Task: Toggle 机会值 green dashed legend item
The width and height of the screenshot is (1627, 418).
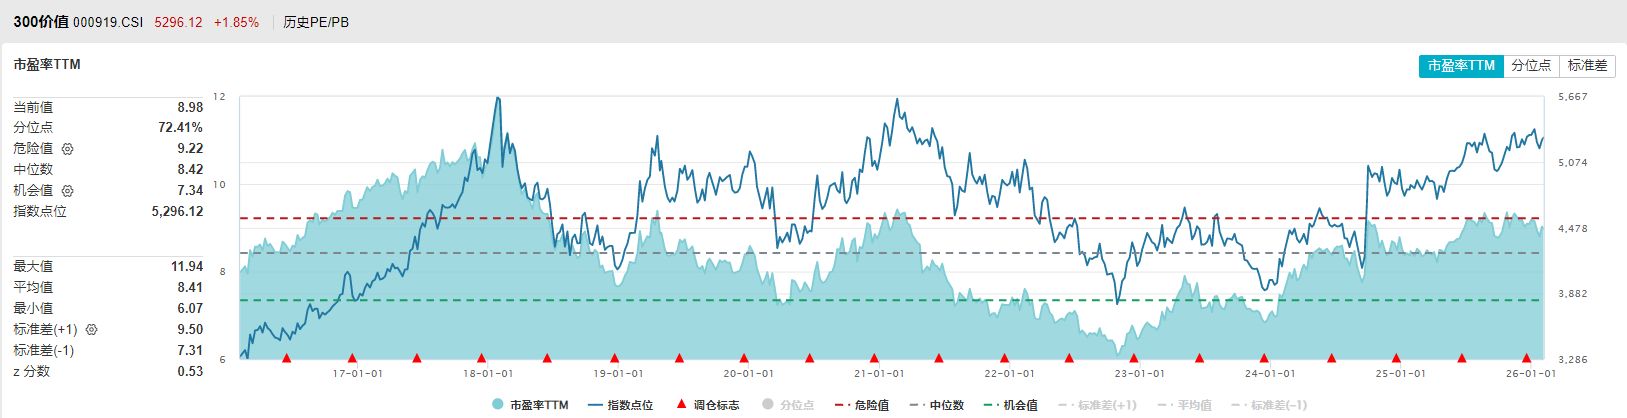Action: point(1010,405)
